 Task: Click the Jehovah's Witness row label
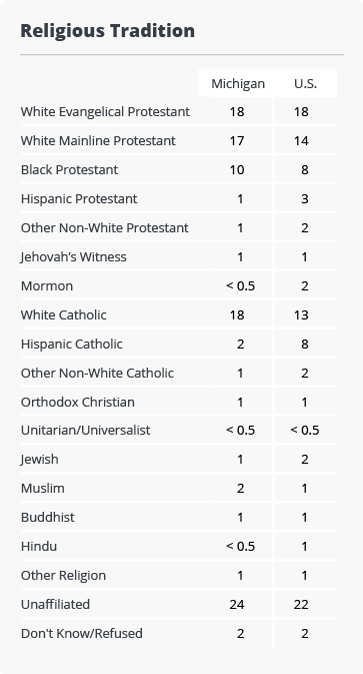click(x=74, y=257)
